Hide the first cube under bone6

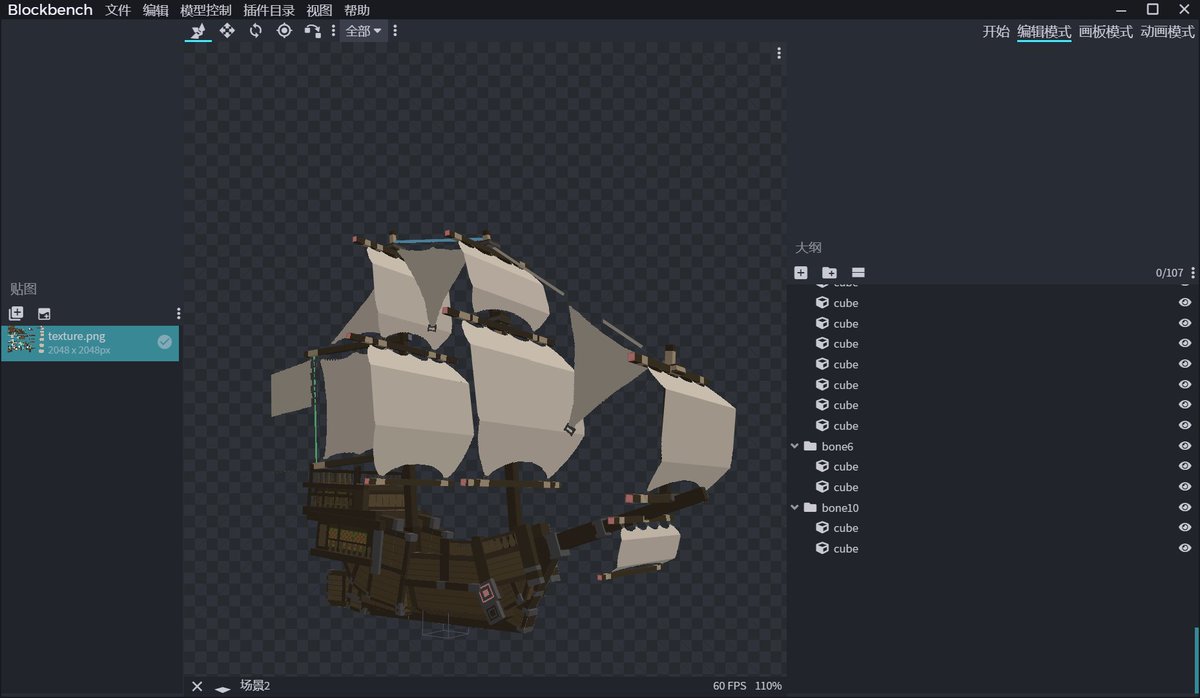[x=1184, y=466]
